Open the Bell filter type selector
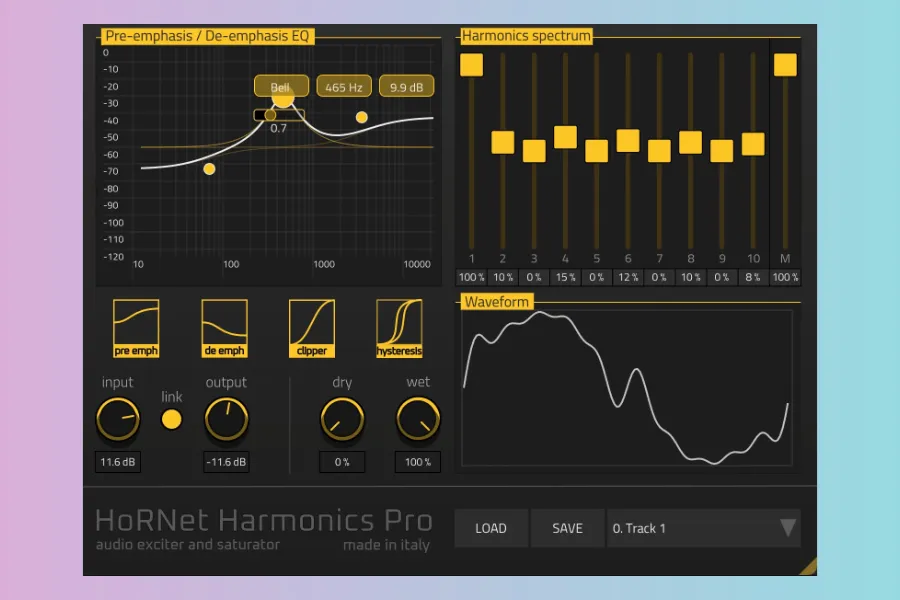 pyautogui.click(x=281, y=87)
